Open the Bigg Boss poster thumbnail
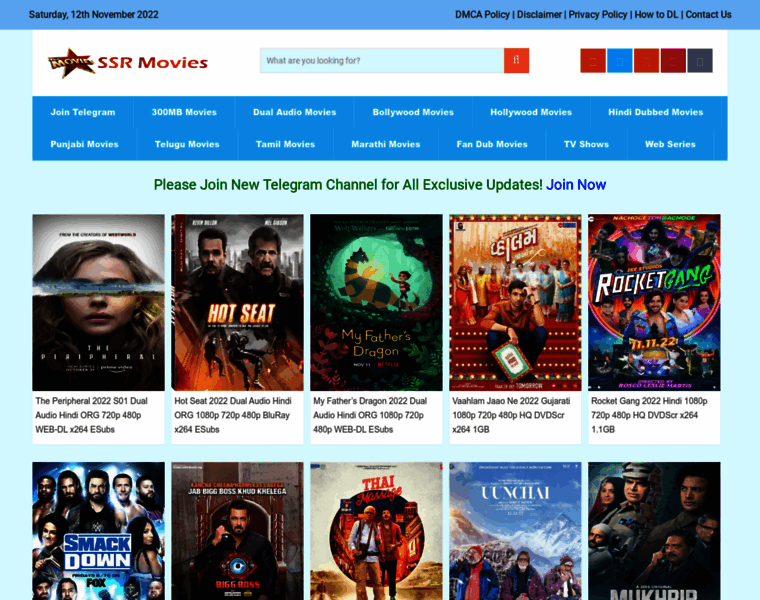Image resolution: width=760 pixels, height=600 pixels. [238, 531]
